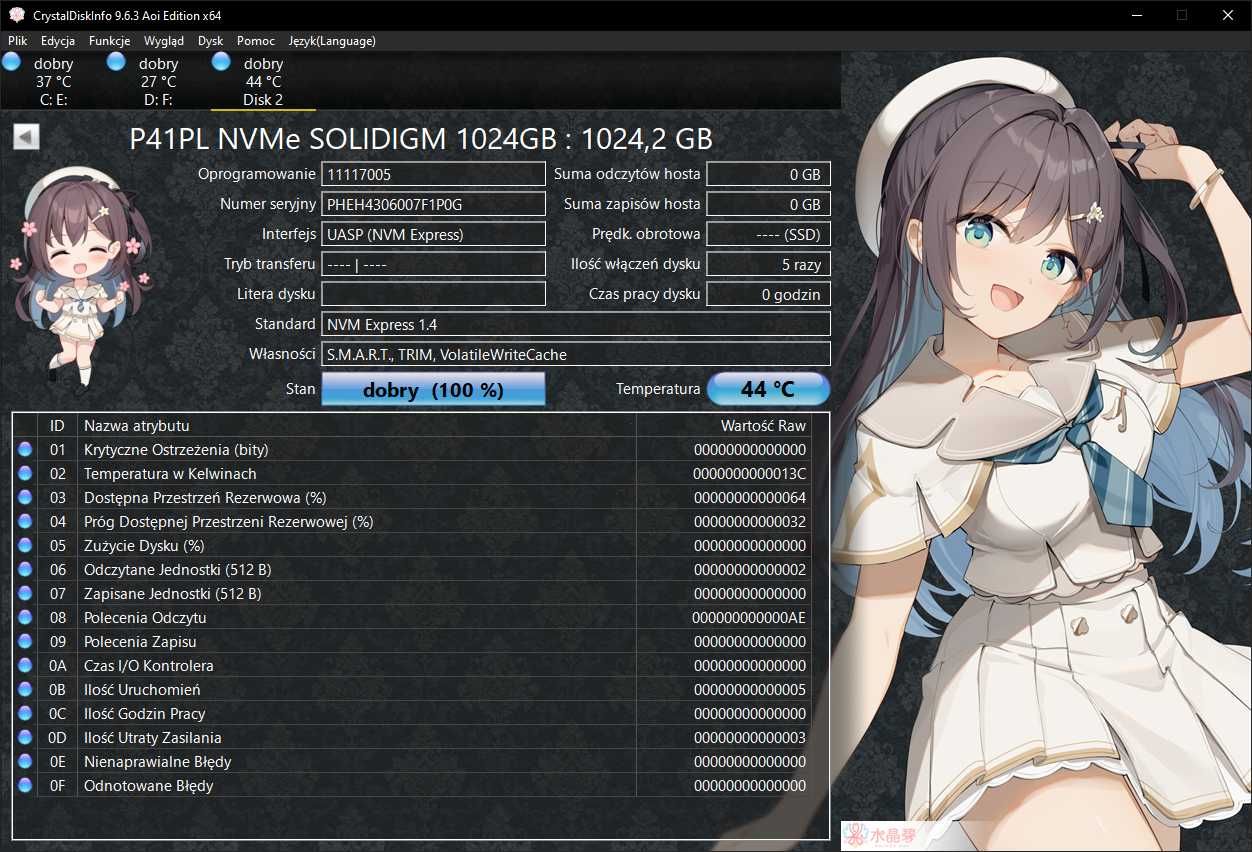Open the Funkcje menu

tap(109, 41)
